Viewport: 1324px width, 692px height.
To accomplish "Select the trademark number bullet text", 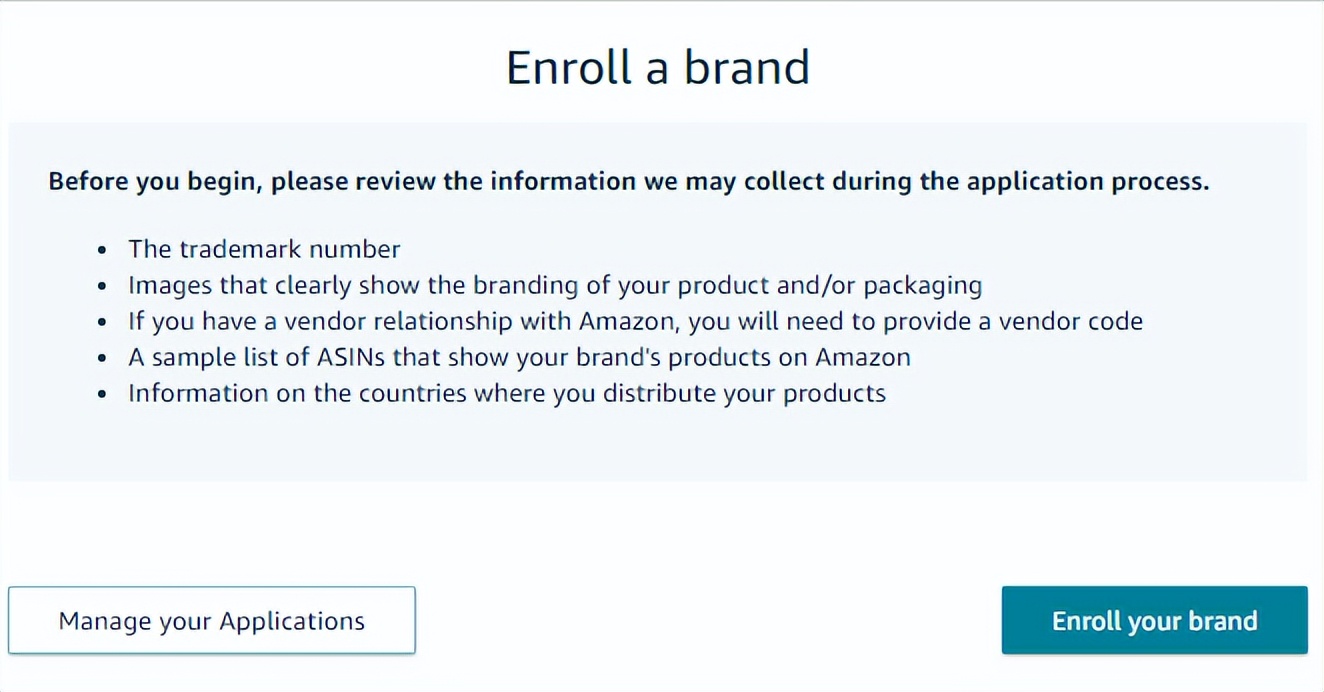I will pos(264,249).
